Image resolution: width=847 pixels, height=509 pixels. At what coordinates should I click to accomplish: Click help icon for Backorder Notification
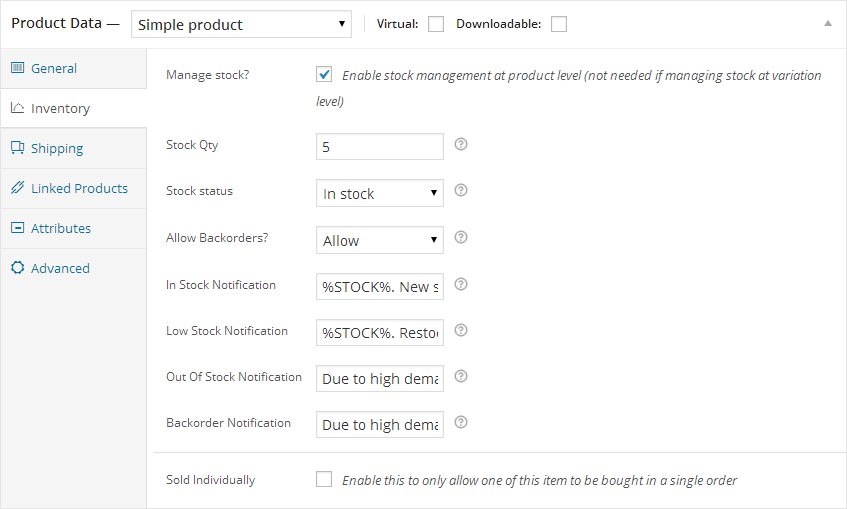[461, 423]
